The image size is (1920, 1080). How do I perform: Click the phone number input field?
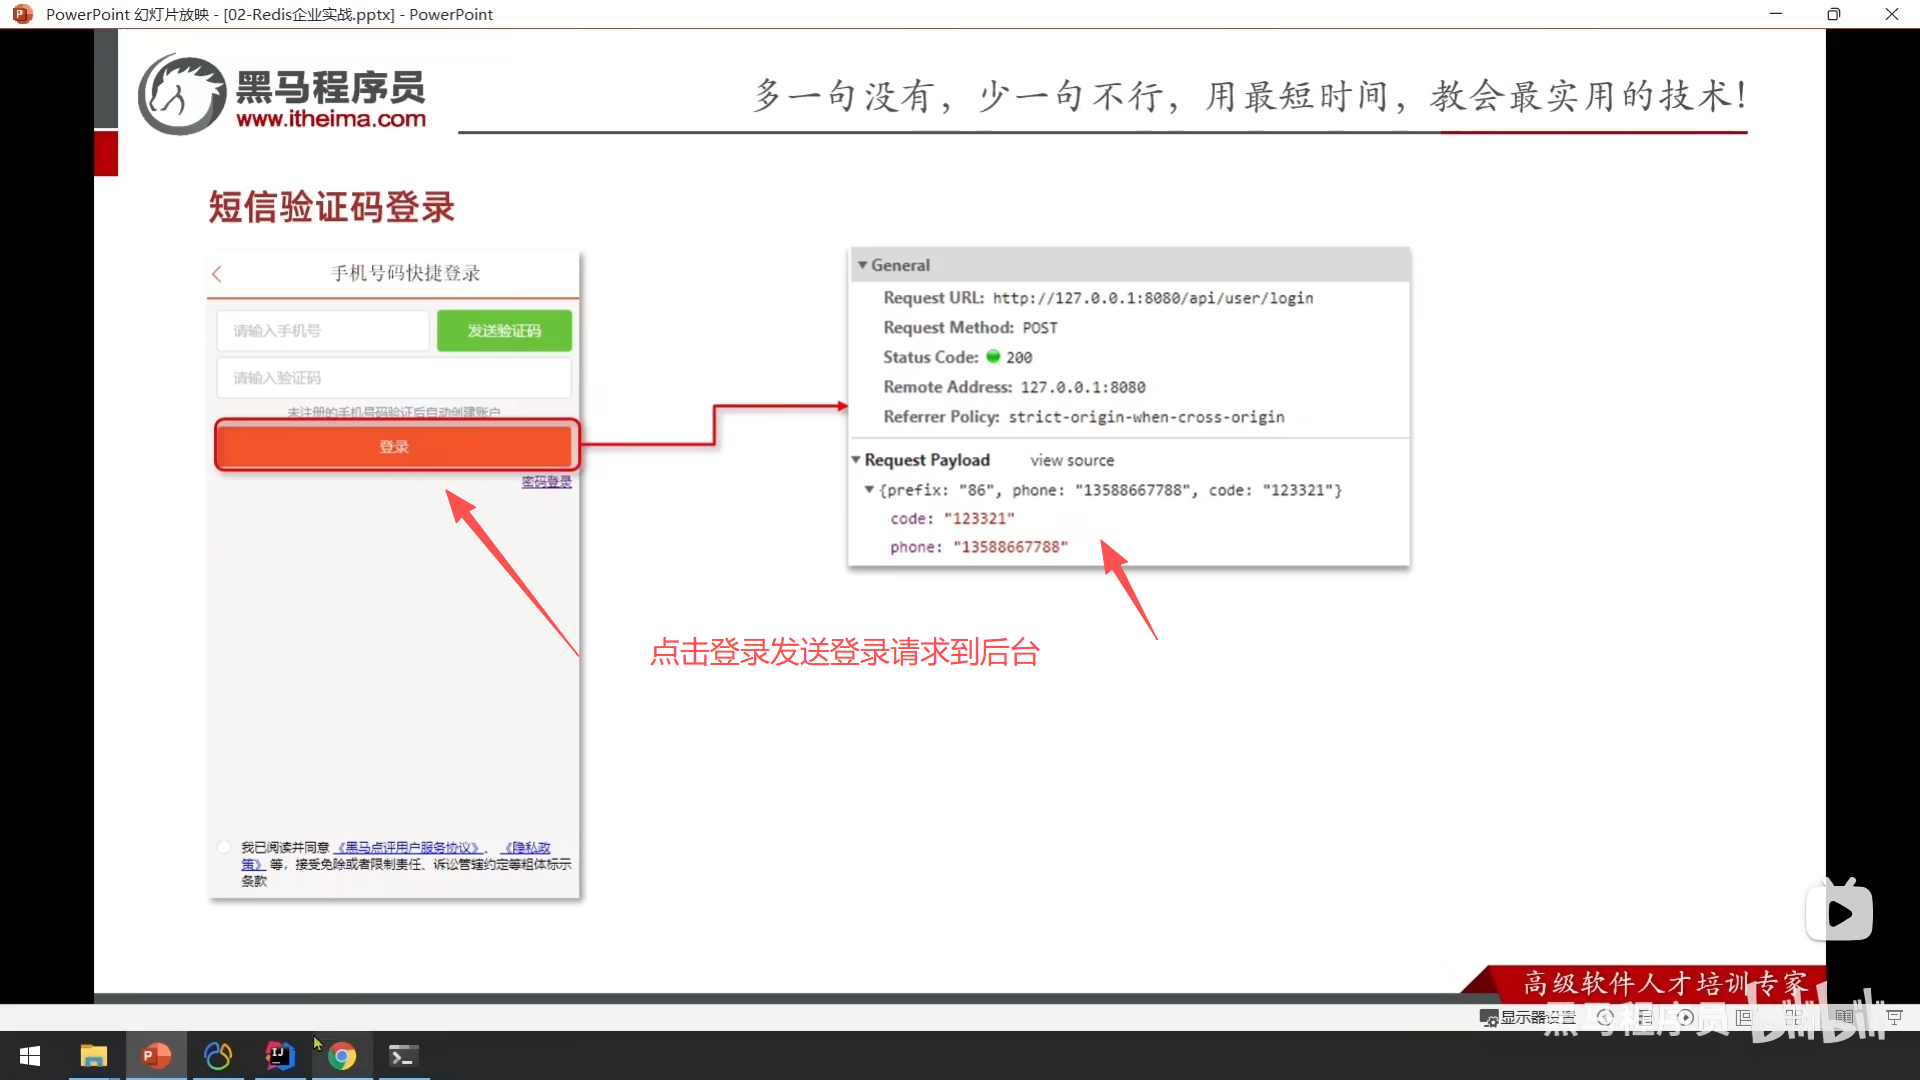click(x=322, y=331)
